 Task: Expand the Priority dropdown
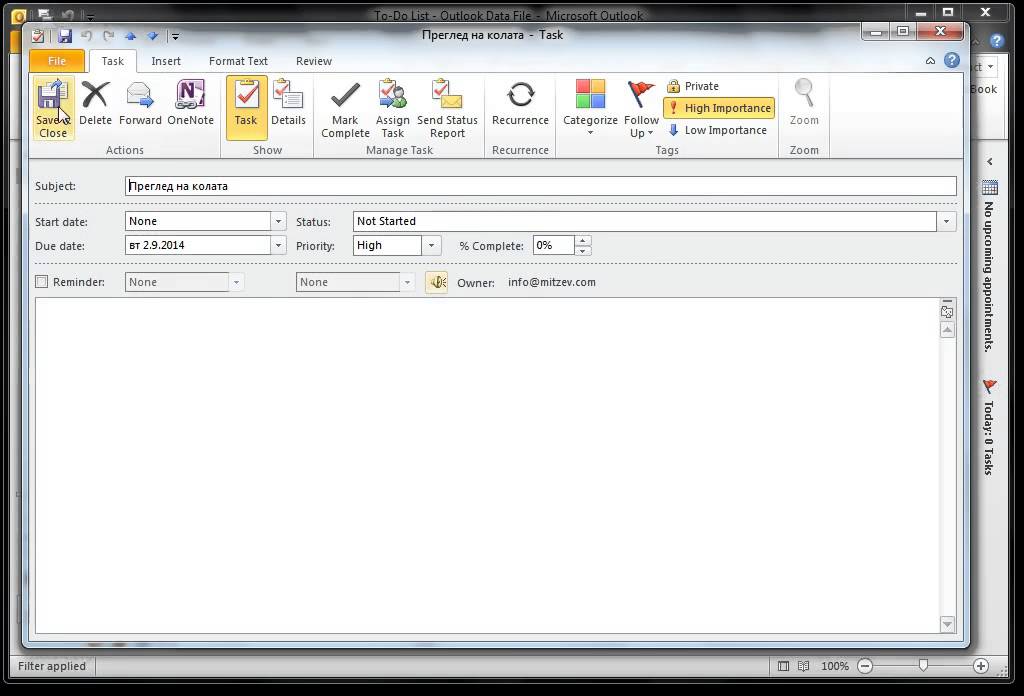[431, 245]
